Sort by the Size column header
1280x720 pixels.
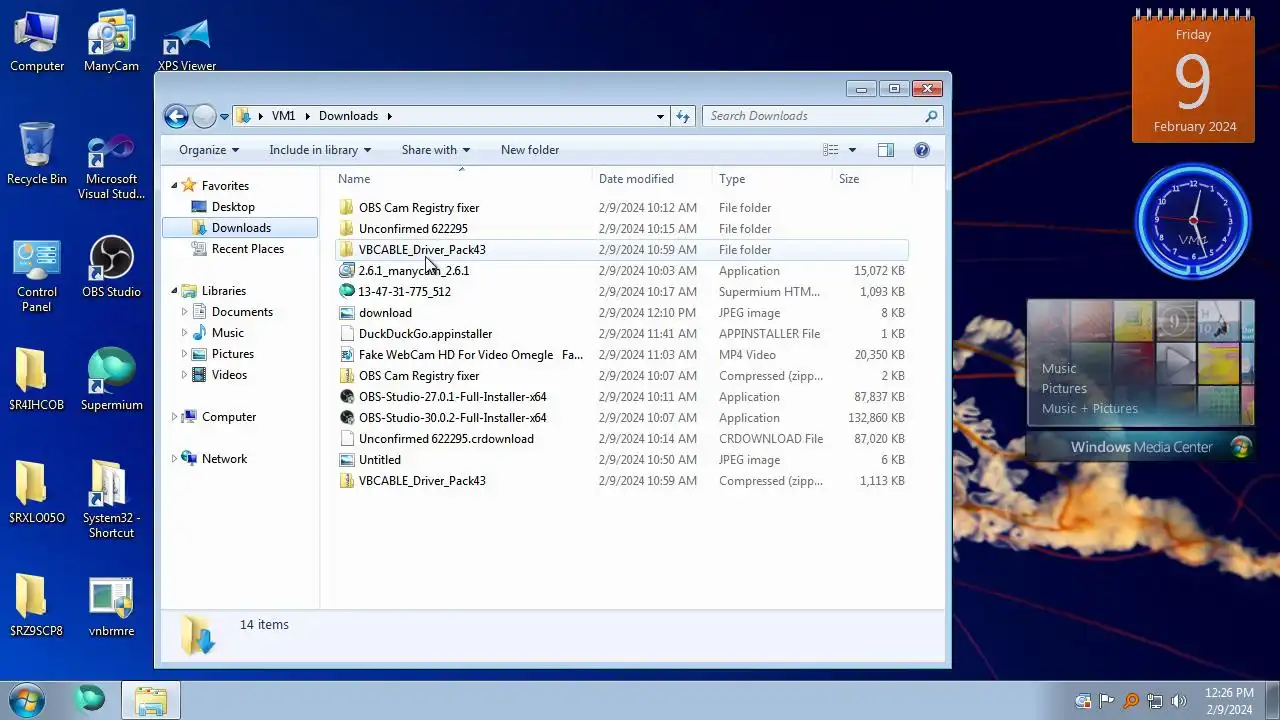tap(872, 179)
